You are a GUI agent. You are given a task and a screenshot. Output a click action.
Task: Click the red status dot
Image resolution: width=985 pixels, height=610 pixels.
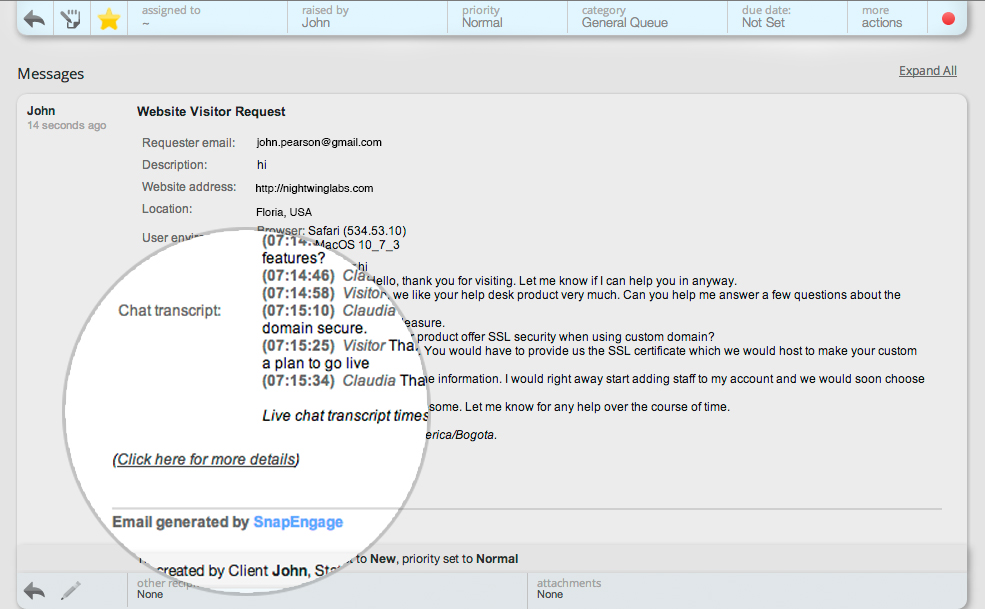(x=949, y=19)
